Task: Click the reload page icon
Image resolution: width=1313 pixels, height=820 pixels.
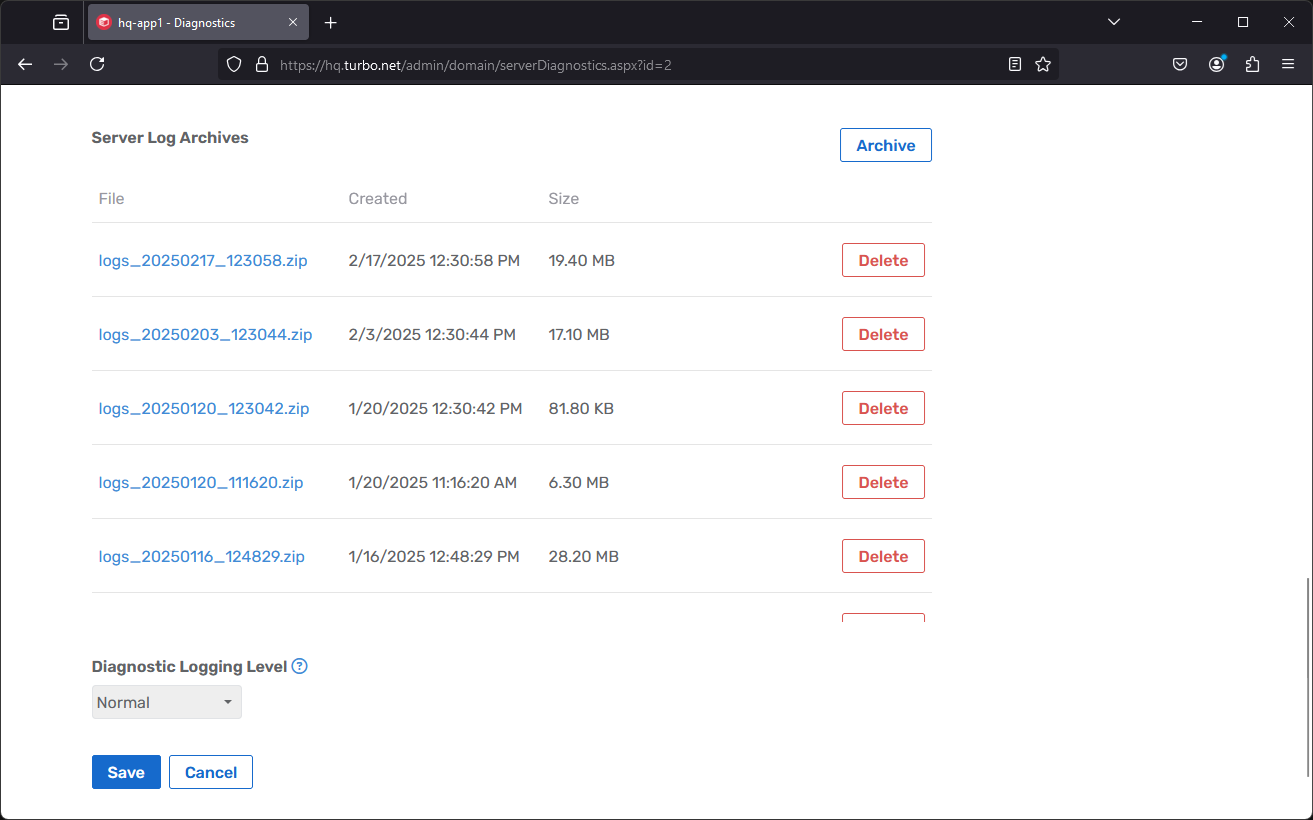Action: (97, 64)
